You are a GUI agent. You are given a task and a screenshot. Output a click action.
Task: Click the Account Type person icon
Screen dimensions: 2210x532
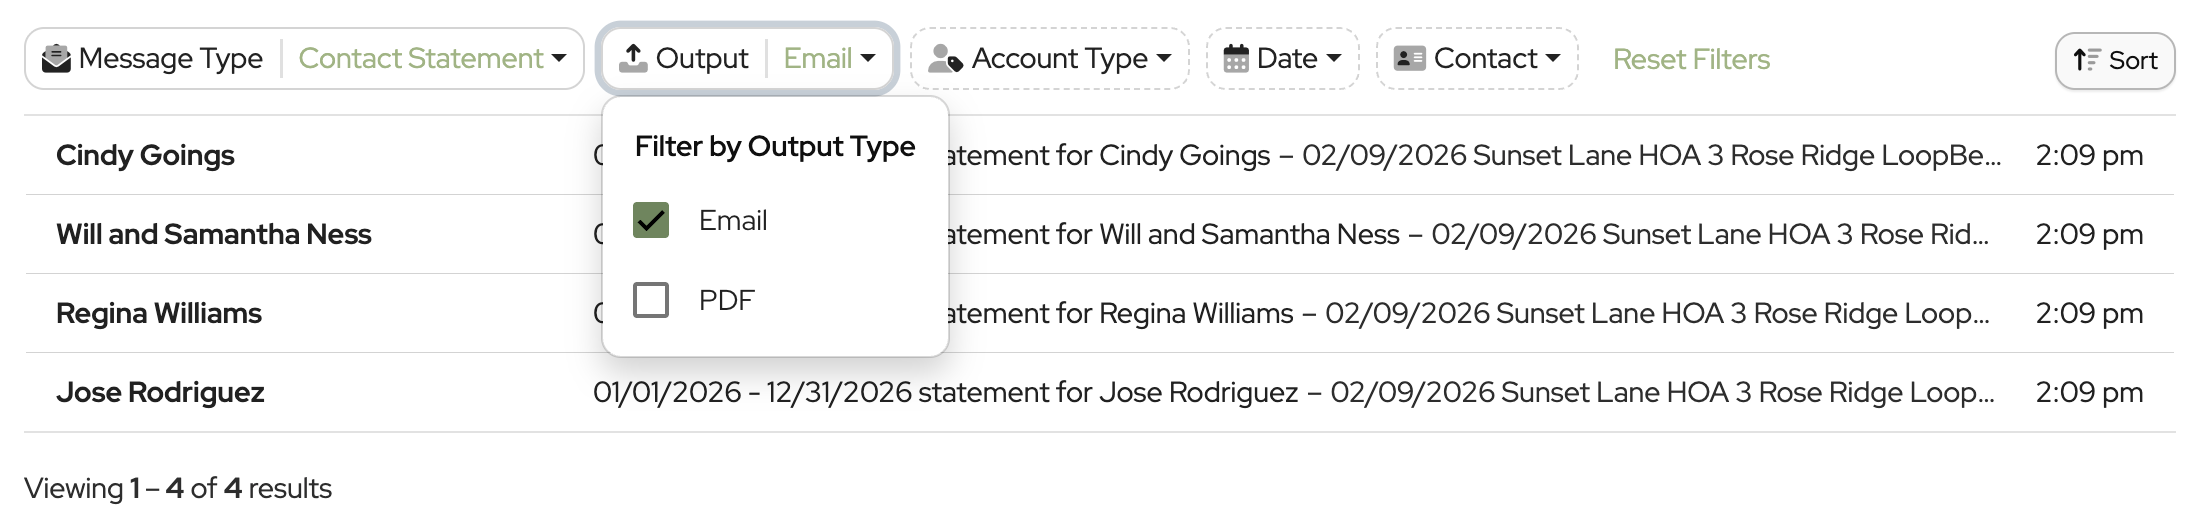pyautogui.click(x=945, y=59)
